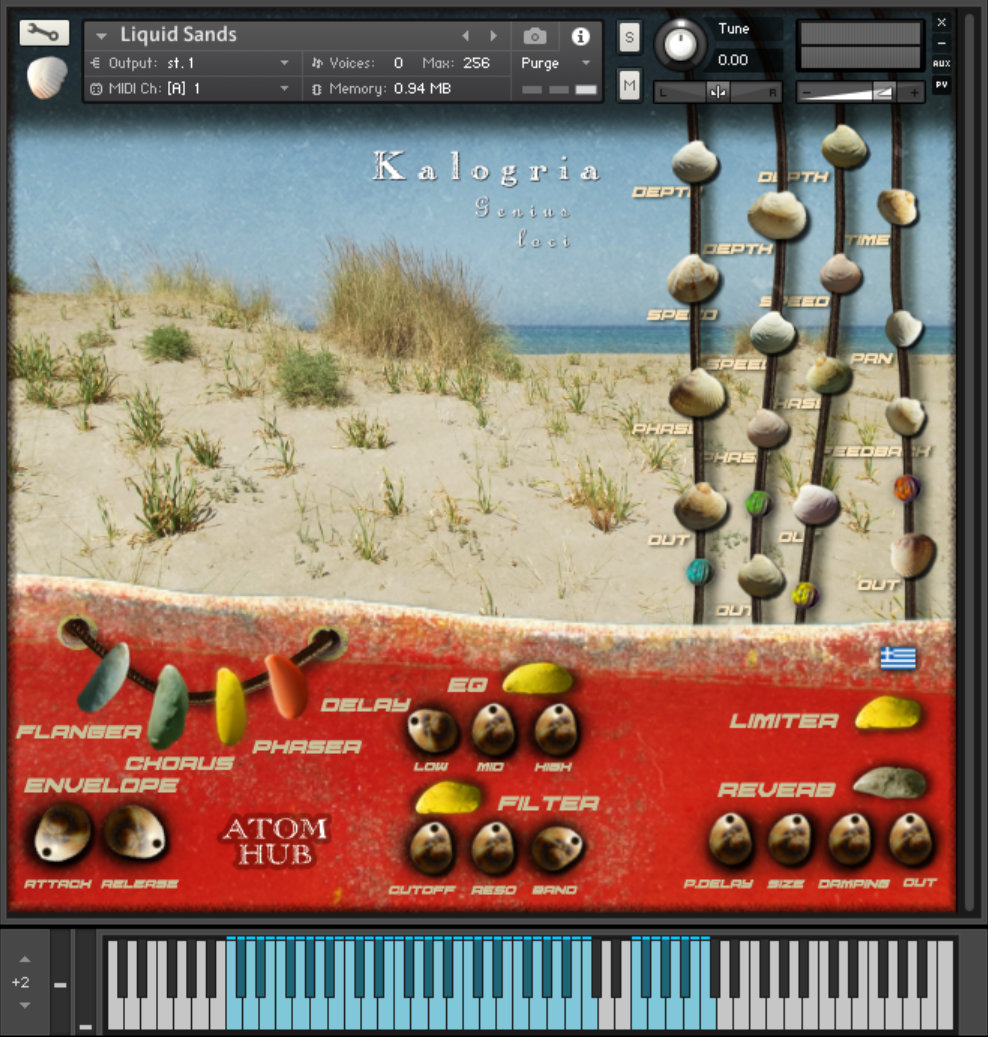Click the filter Reso knob

coord(494,849)
